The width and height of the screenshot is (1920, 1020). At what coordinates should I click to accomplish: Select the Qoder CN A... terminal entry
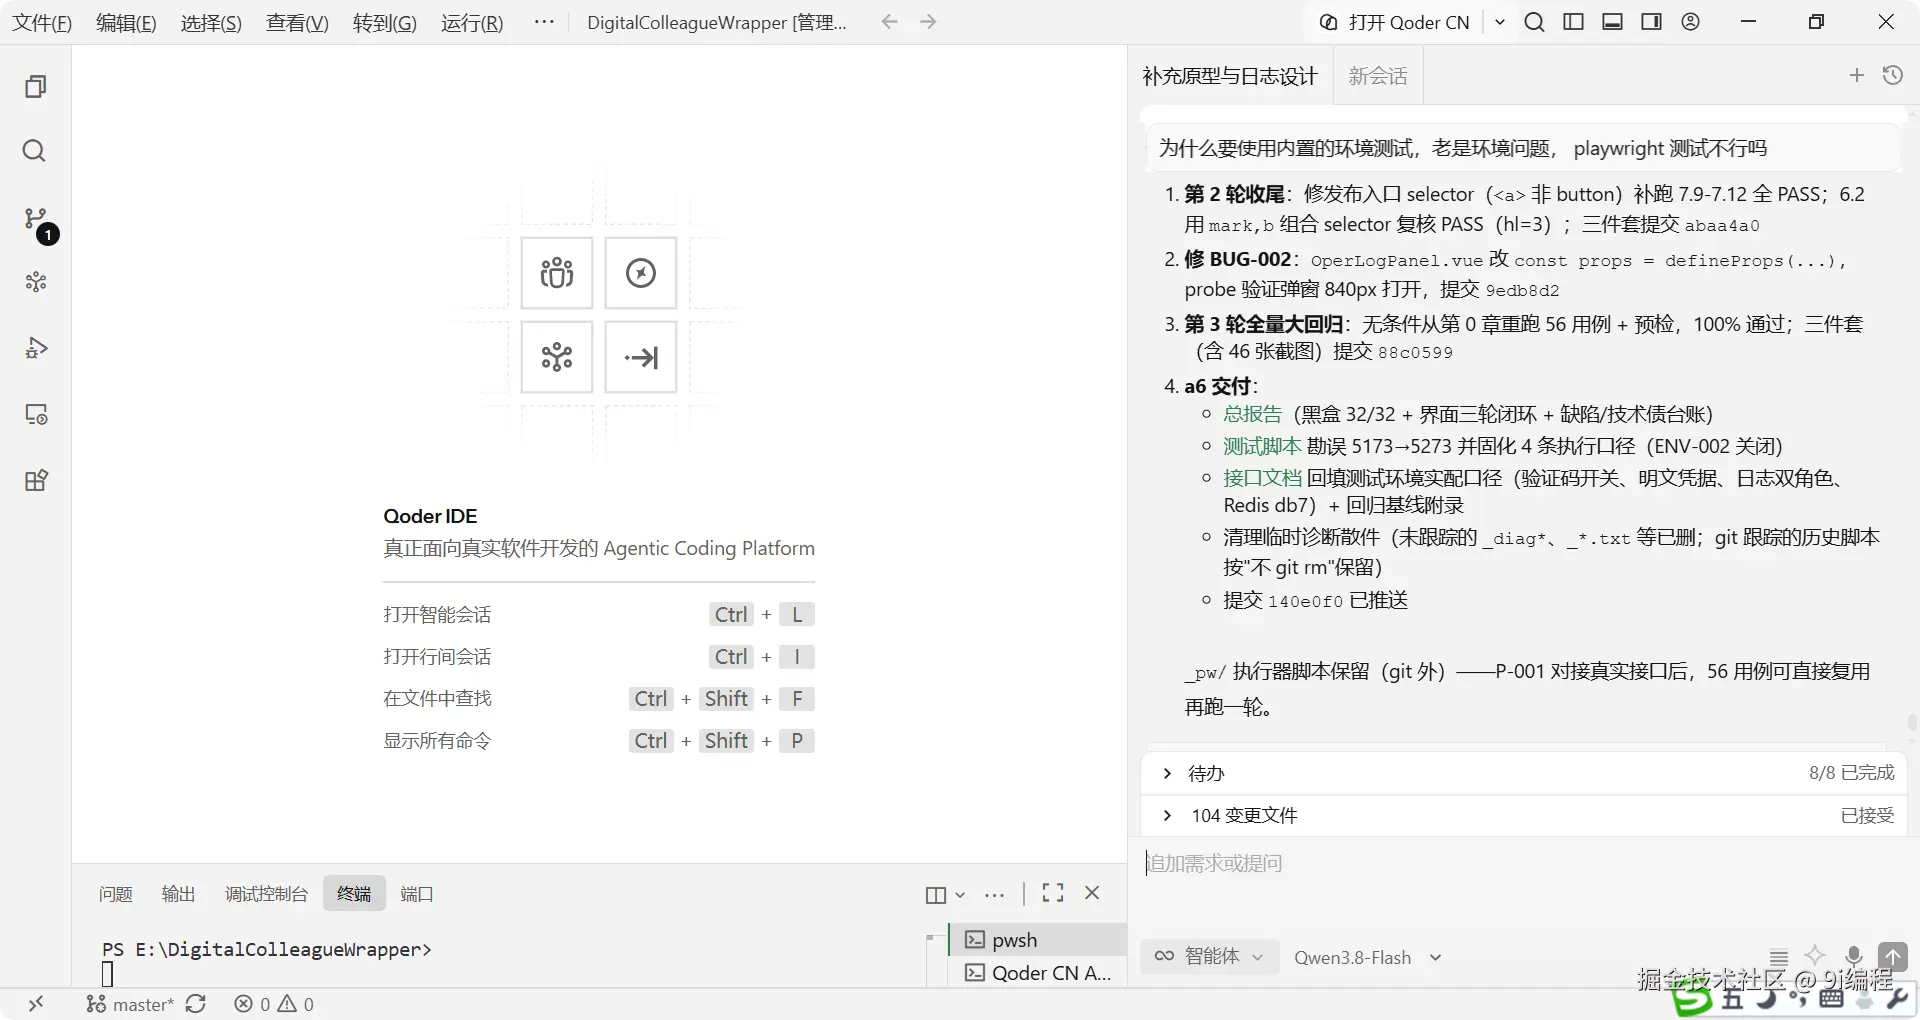coord(1038,973)
